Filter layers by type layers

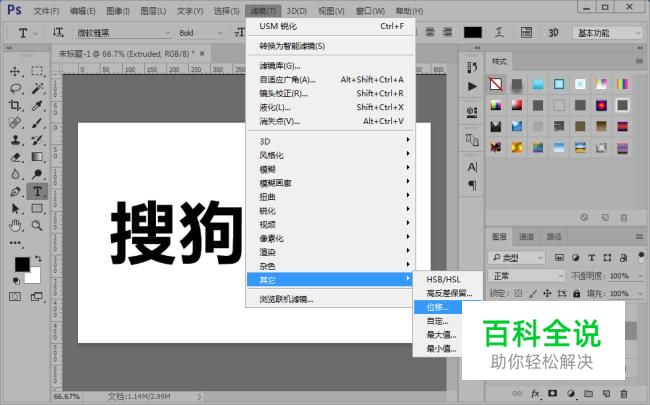(x=592, y=258)
